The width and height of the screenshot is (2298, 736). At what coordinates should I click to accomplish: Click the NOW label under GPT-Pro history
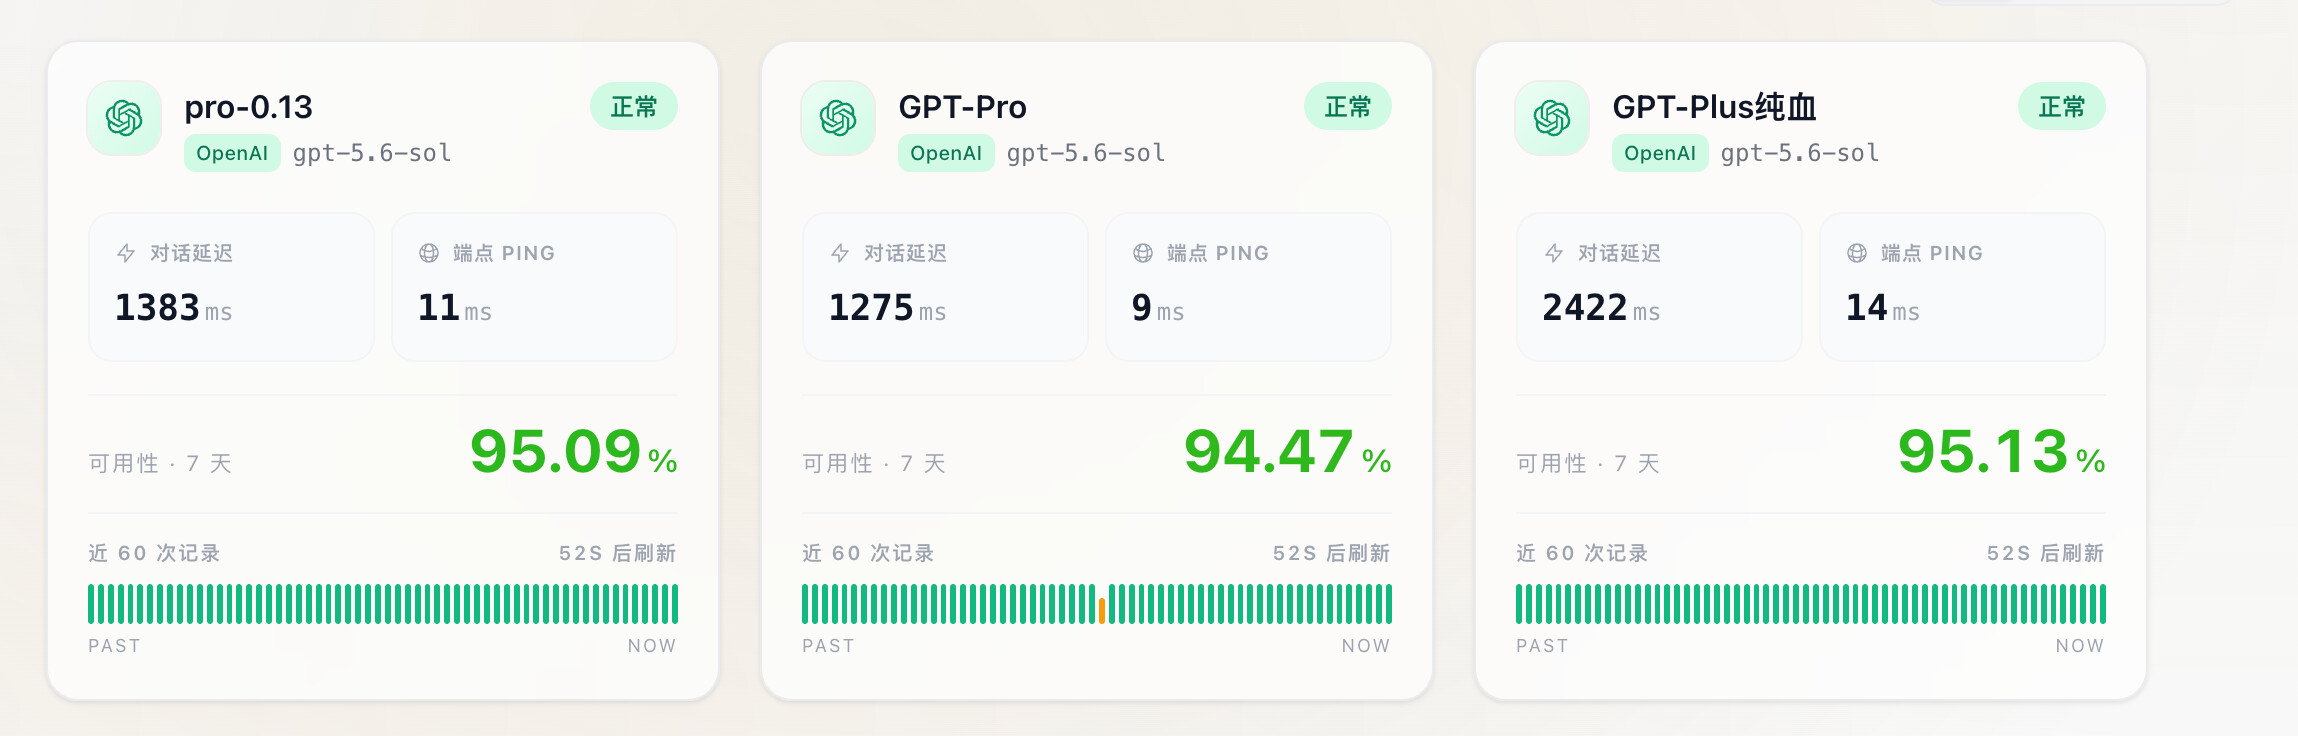tap(1366, 646)
